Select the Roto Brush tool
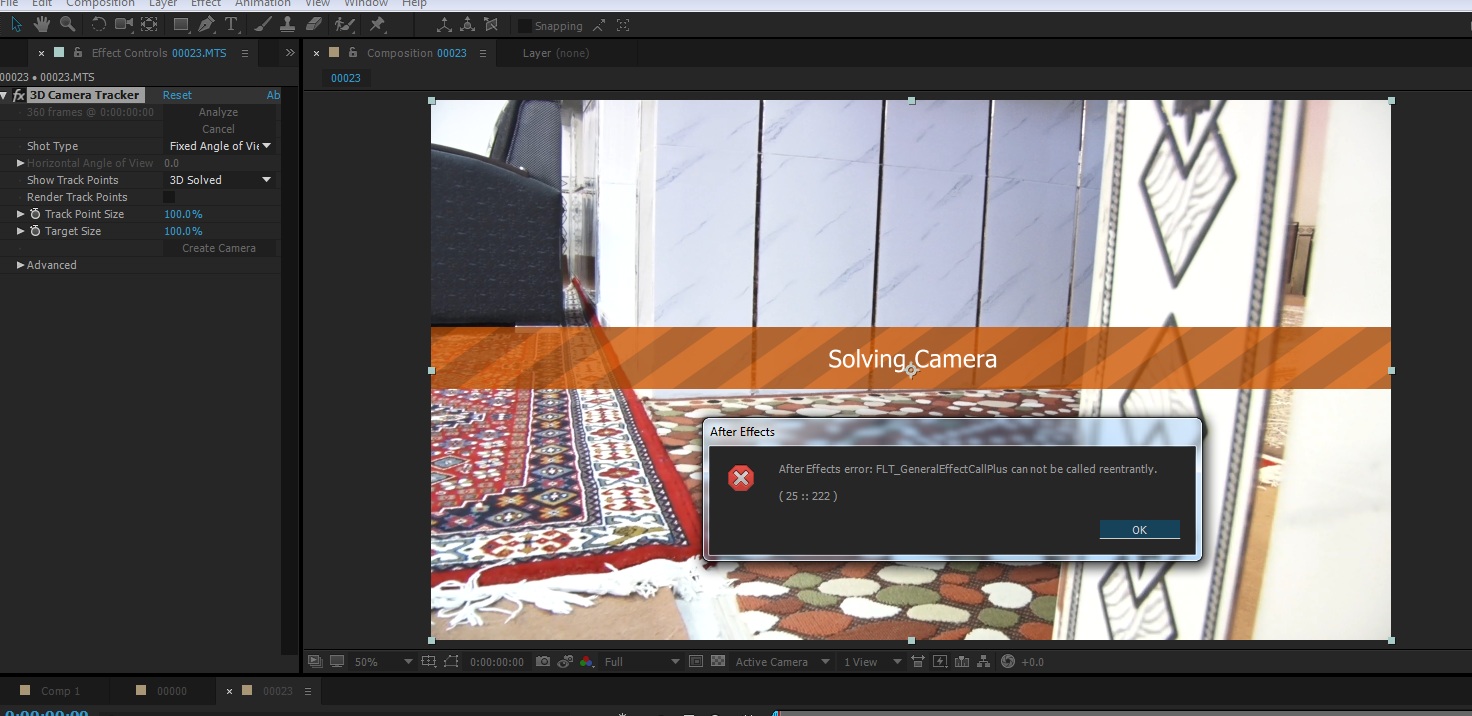The height and width of the screenshot is (716, 1472). point(345,24)
